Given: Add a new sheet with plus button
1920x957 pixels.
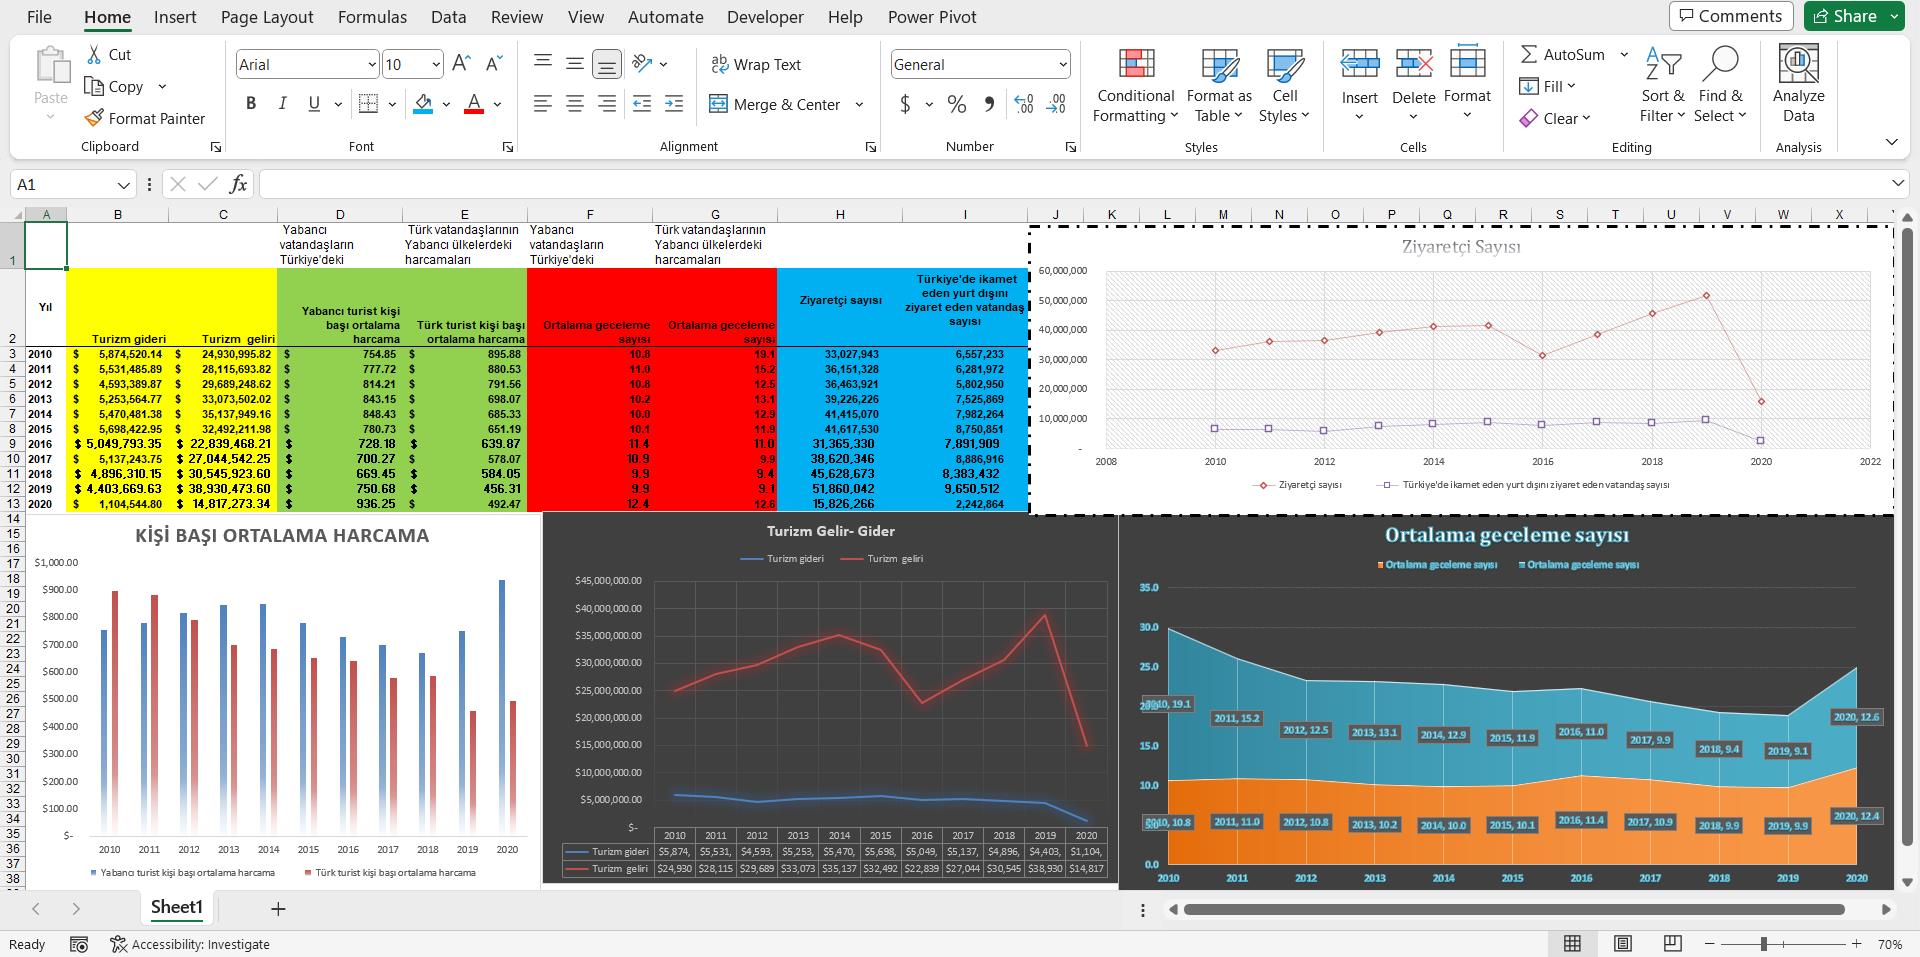Looking at the screenshot, I should point(278,908).
